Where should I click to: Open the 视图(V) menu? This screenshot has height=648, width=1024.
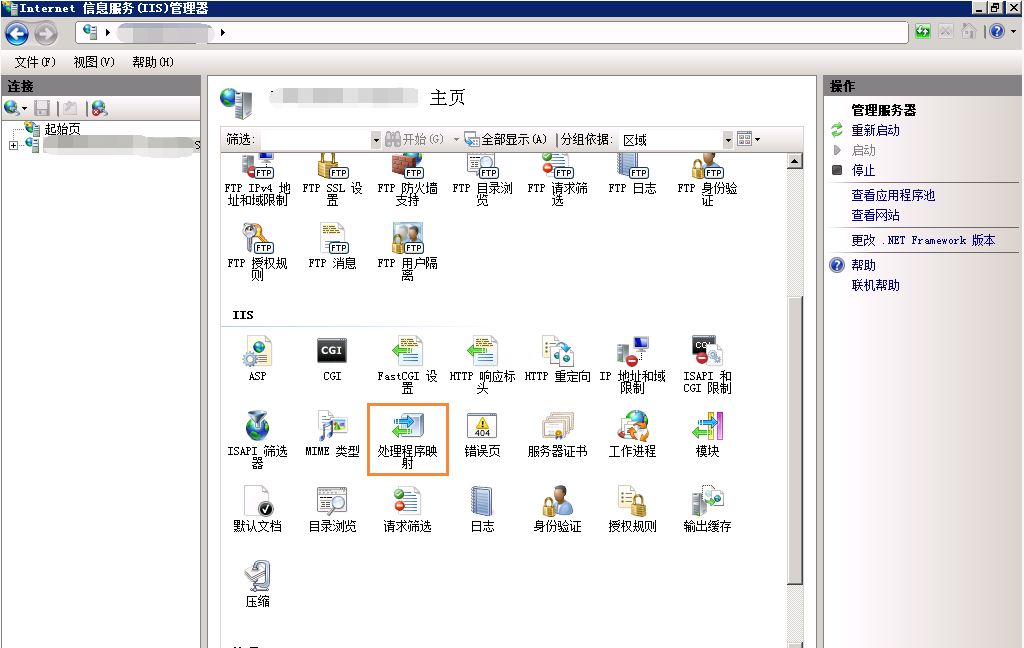[94, 62]
